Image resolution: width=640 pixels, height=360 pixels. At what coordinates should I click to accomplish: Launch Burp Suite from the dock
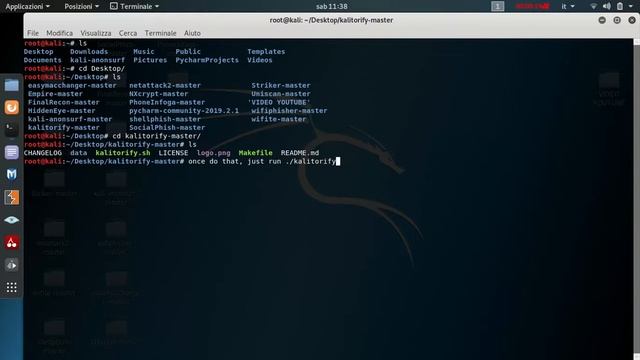11,198
